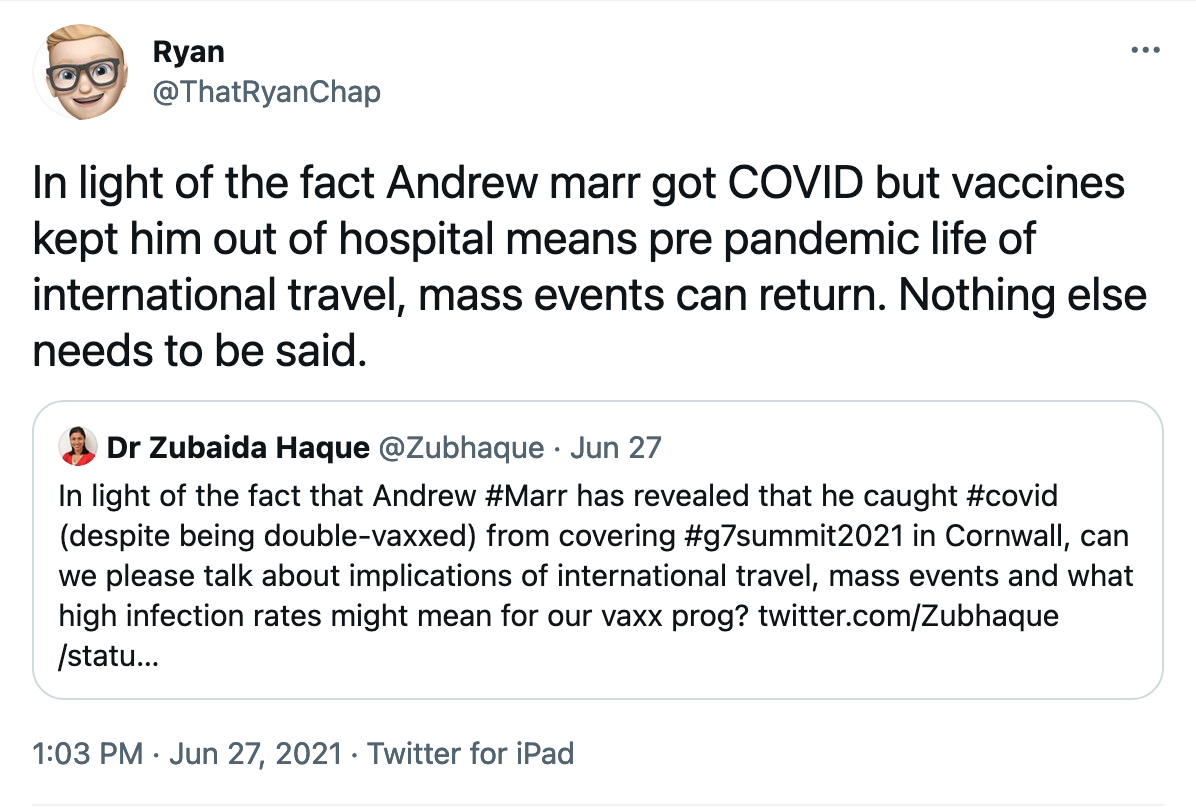Viewport: 1196px width, 810px height.
Task: Open the #covid hashtag
Action: coord(1011,496)
